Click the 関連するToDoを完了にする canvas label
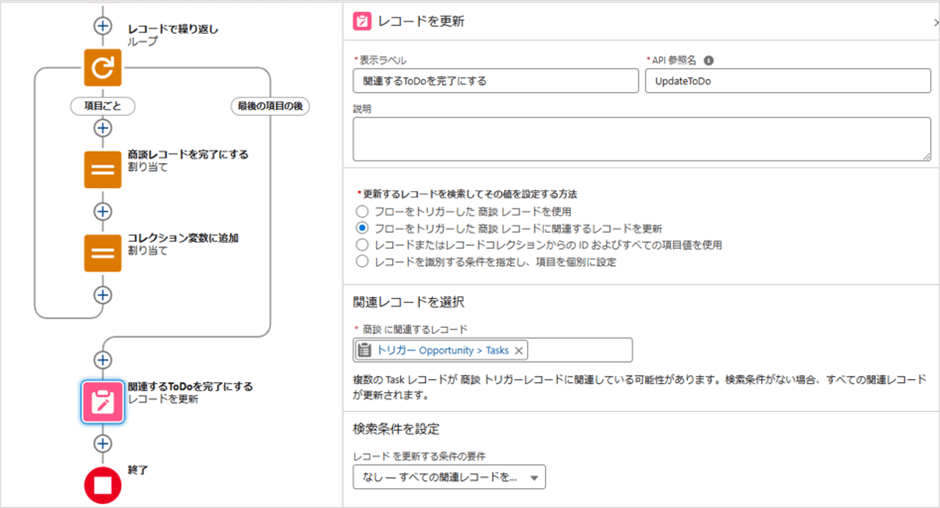 coord(190,386)
